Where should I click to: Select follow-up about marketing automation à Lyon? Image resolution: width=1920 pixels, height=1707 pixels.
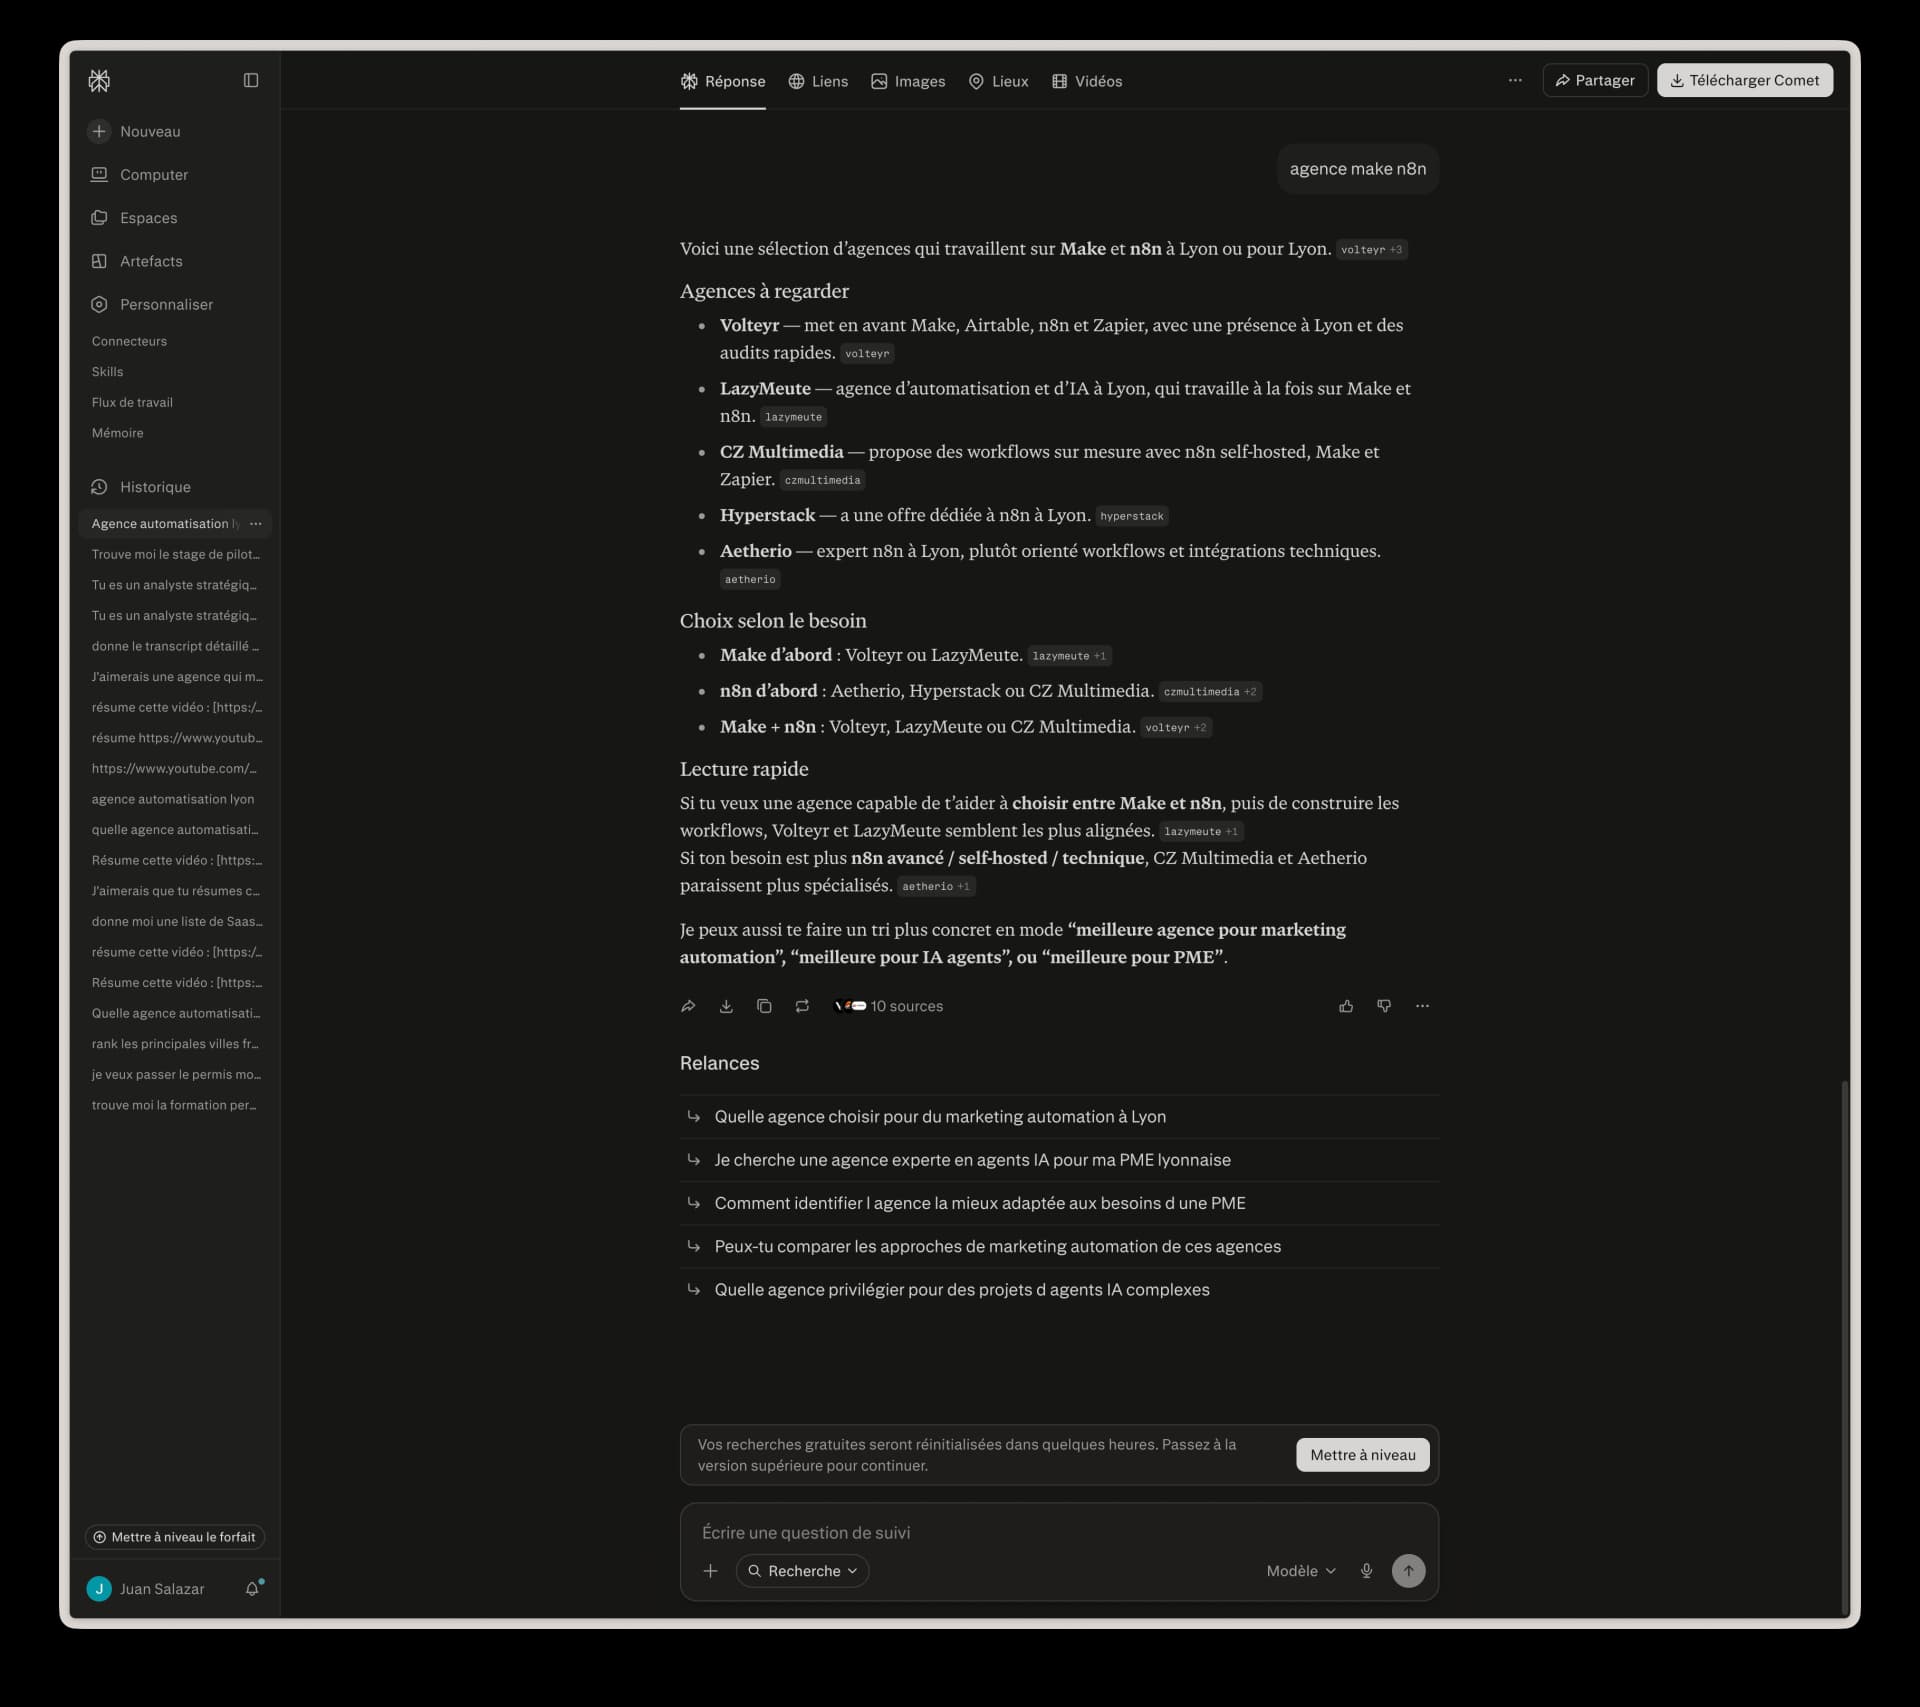click(x=1059, y=1117)
